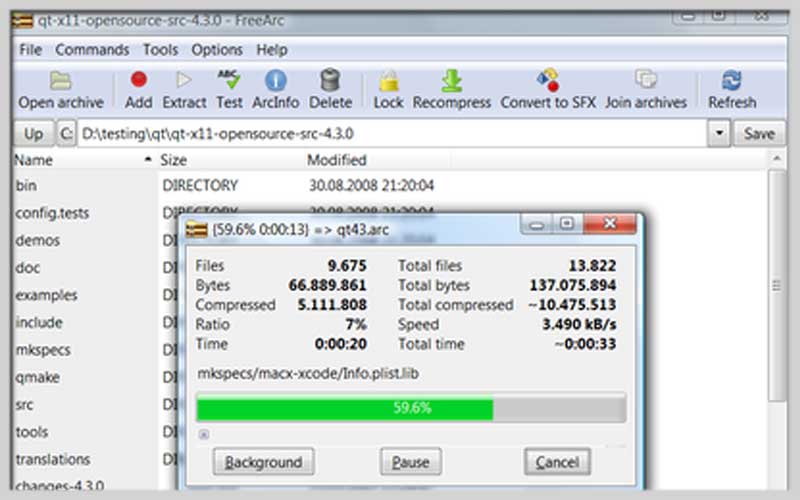Refresh the file list
Screen dimensions: 800x500
coord(732,90)
